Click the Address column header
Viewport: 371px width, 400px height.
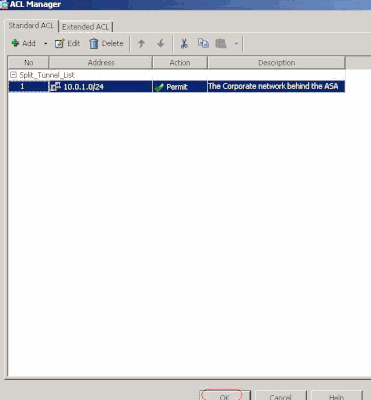click(101, 63)
